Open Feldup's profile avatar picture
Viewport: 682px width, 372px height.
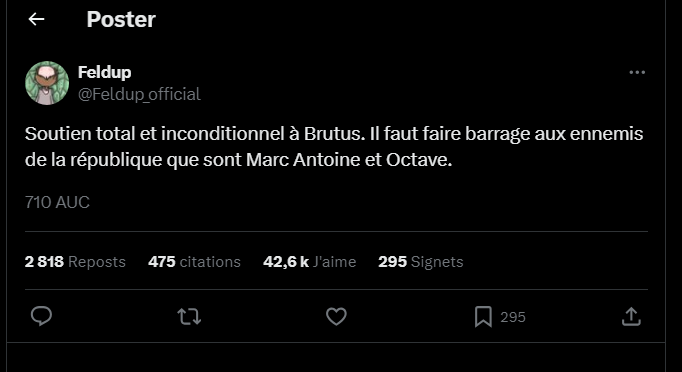click(x=47, y=83)
